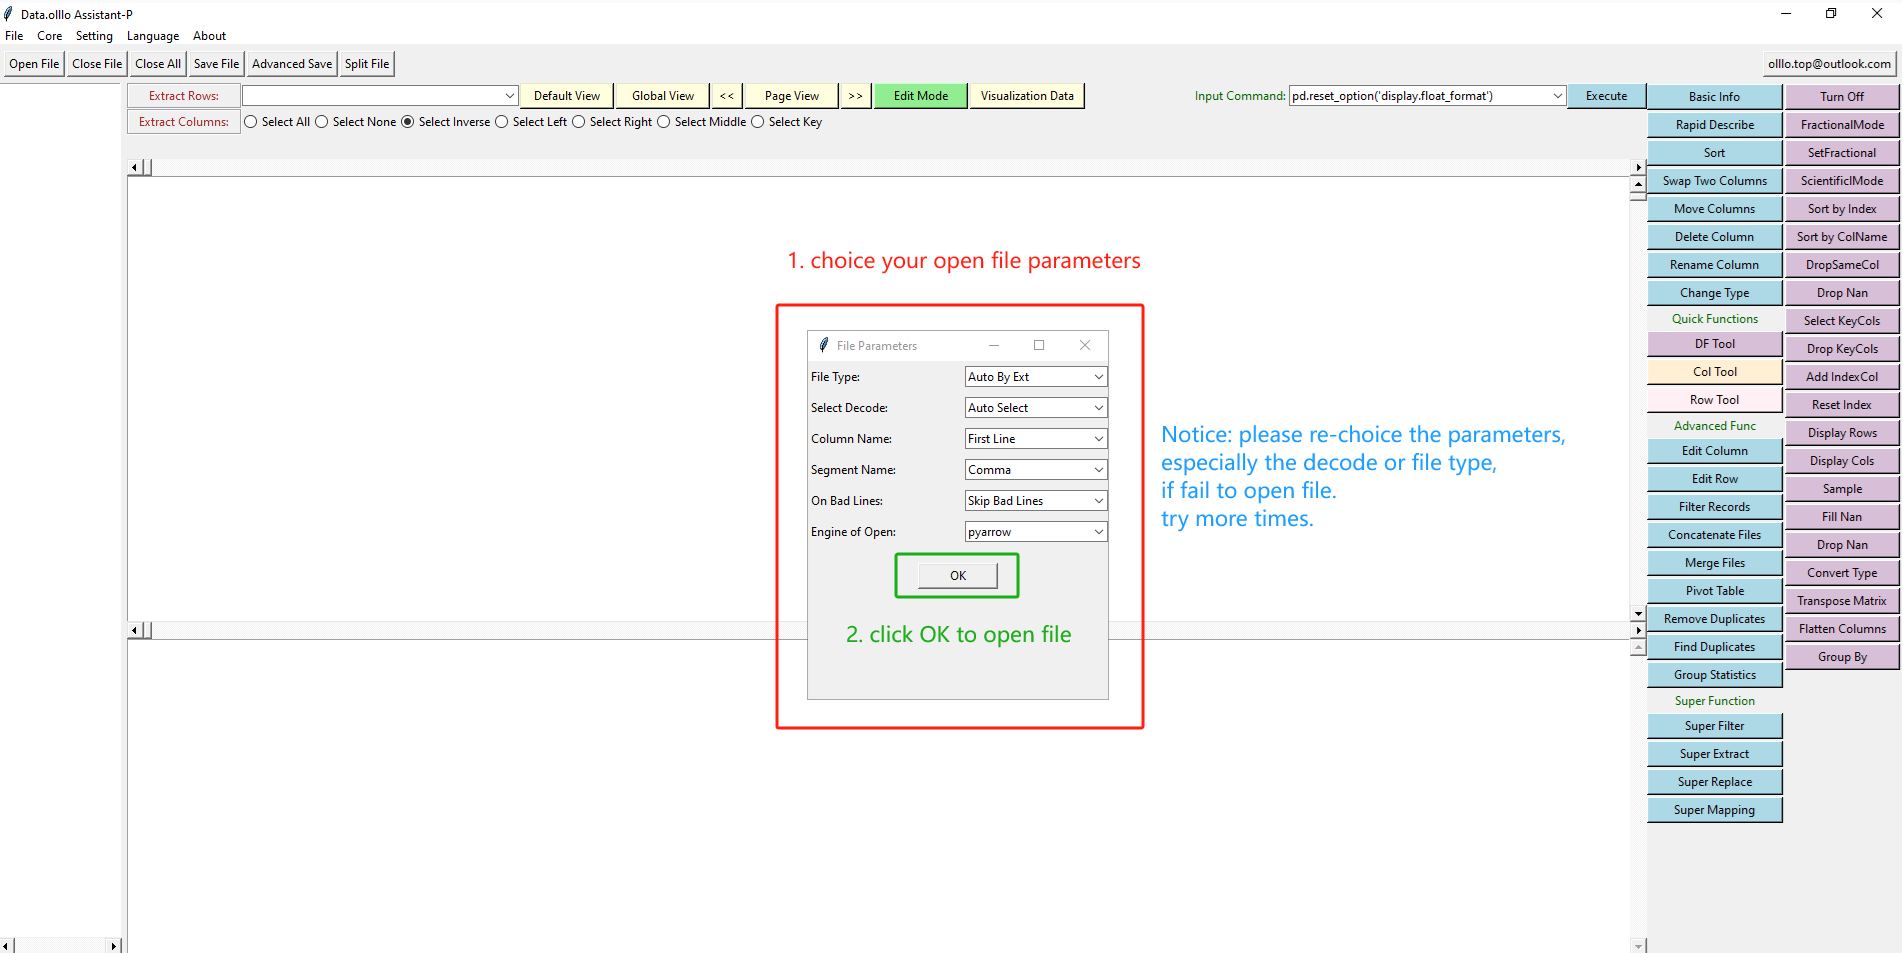Open the Extract Rows dropdown

[509, 96]
